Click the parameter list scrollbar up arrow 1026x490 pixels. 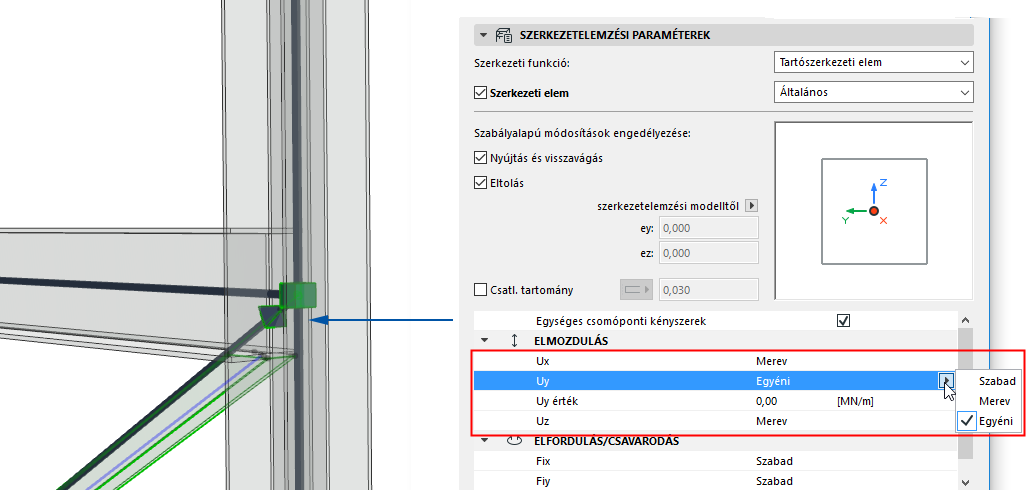pyautogui.click(x=964, y=321)
